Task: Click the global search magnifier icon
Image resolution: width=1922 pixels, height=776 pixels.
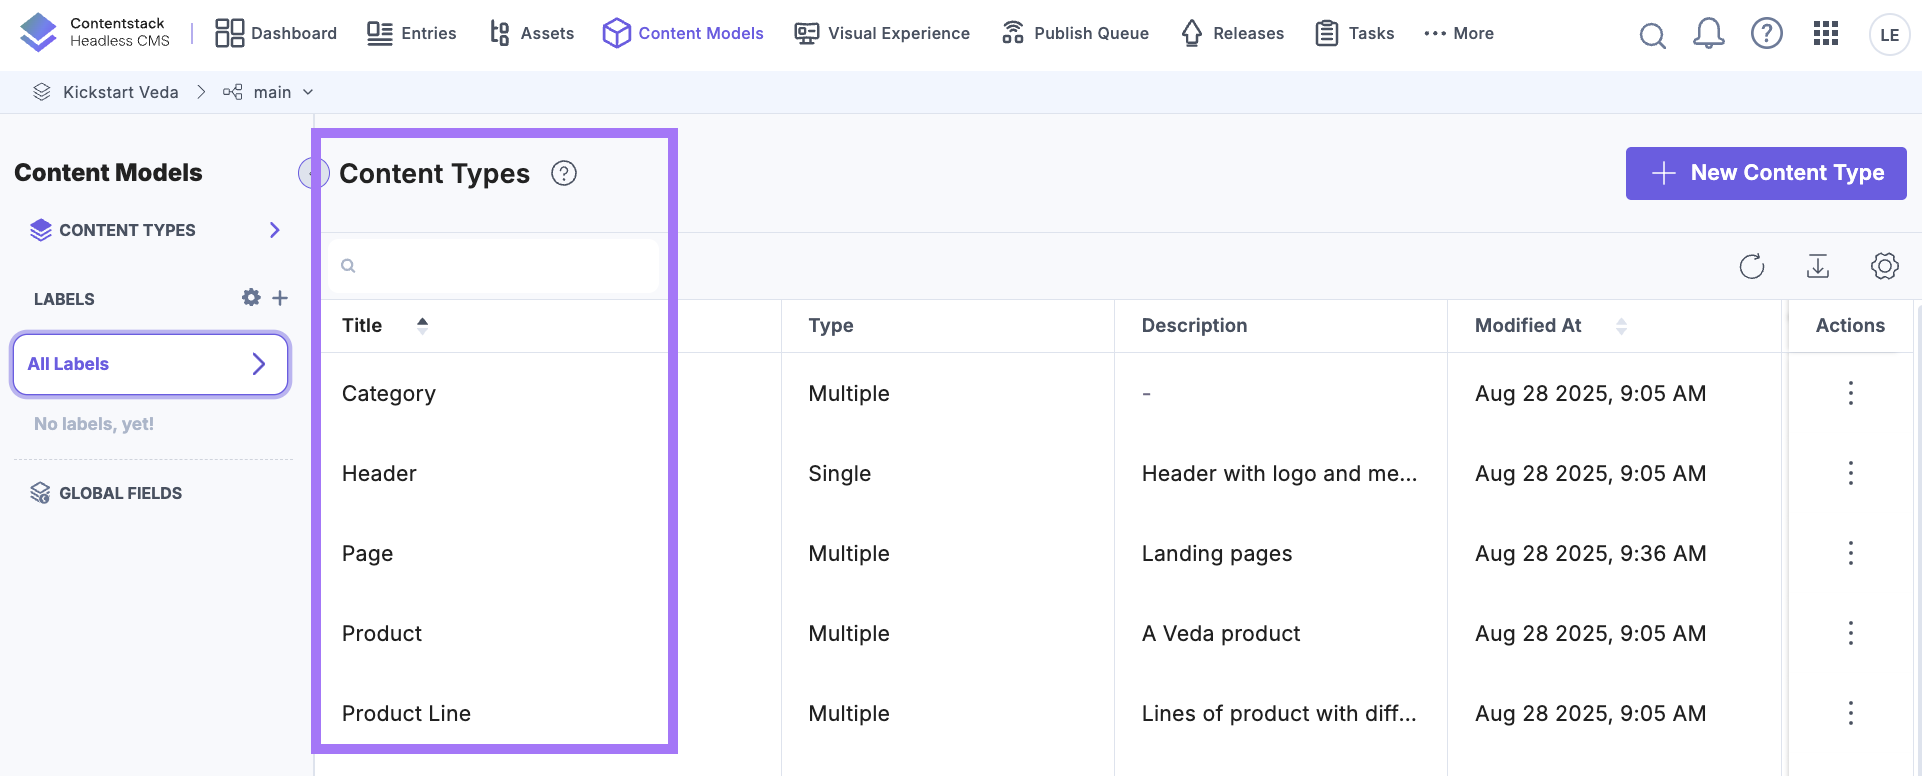Action: point(1653,35)
